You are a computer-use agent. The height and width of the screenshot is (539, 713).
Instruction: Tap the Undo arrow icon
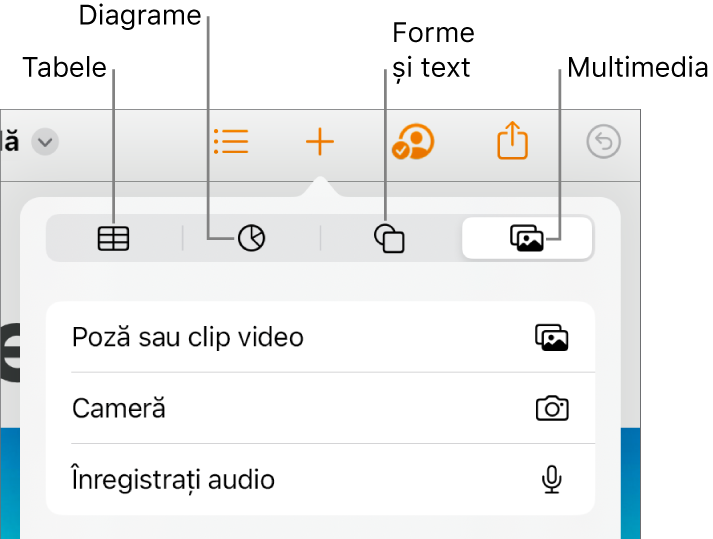click(603, 142)
